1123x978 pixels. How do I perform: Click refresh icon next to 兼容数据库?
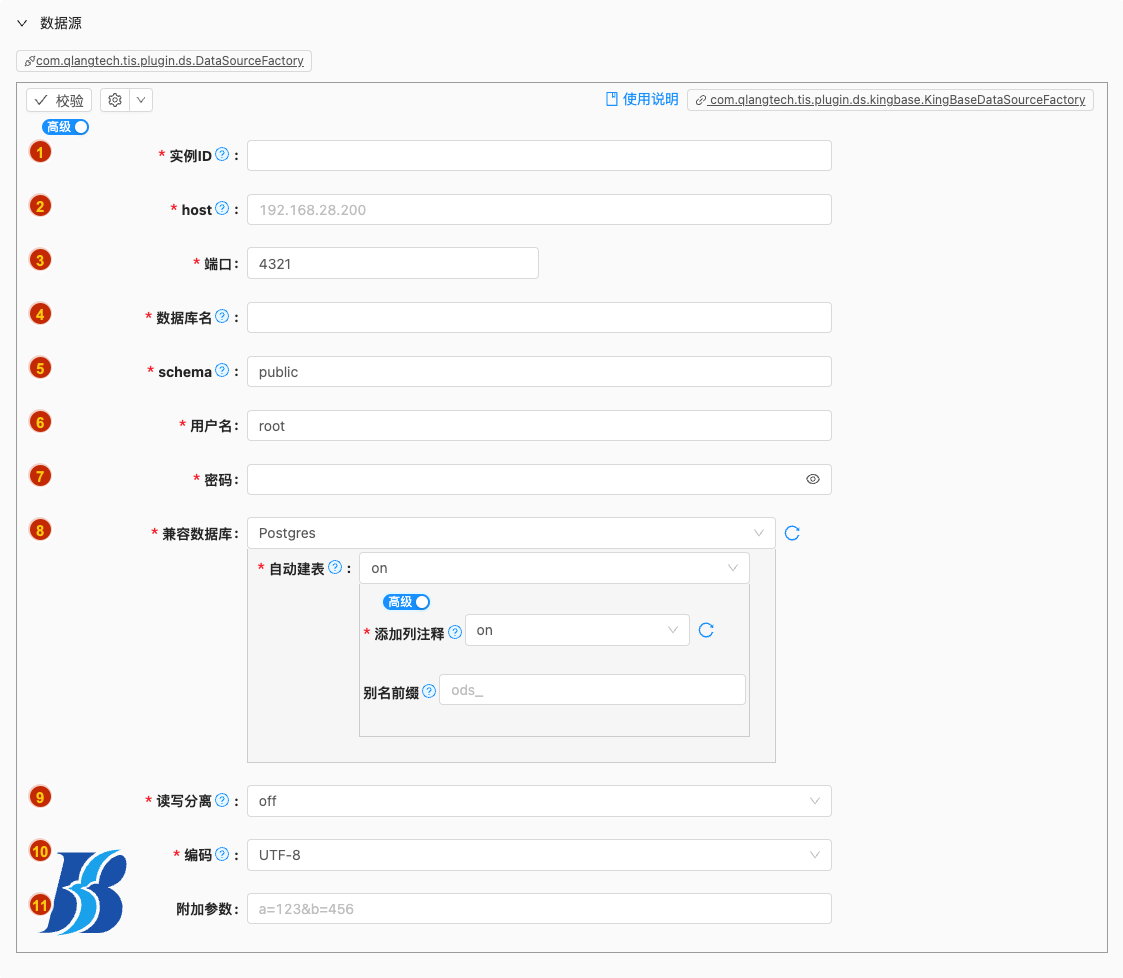coord(792,533)
